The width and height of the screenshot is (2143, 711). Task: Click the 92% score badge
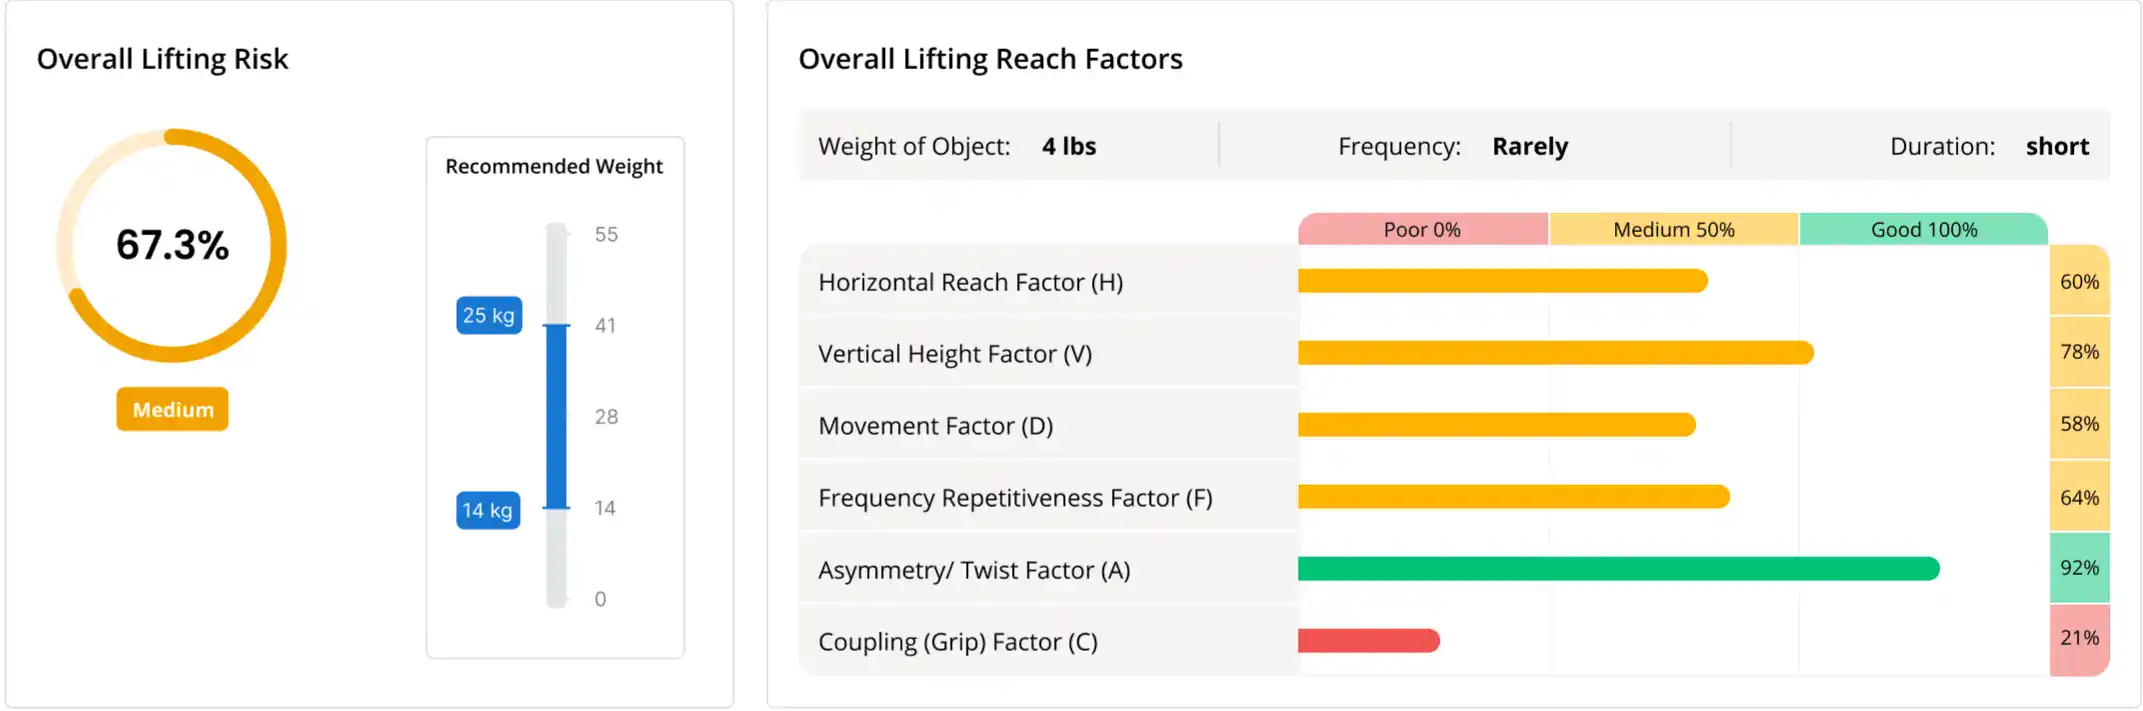coord(2079,568)
